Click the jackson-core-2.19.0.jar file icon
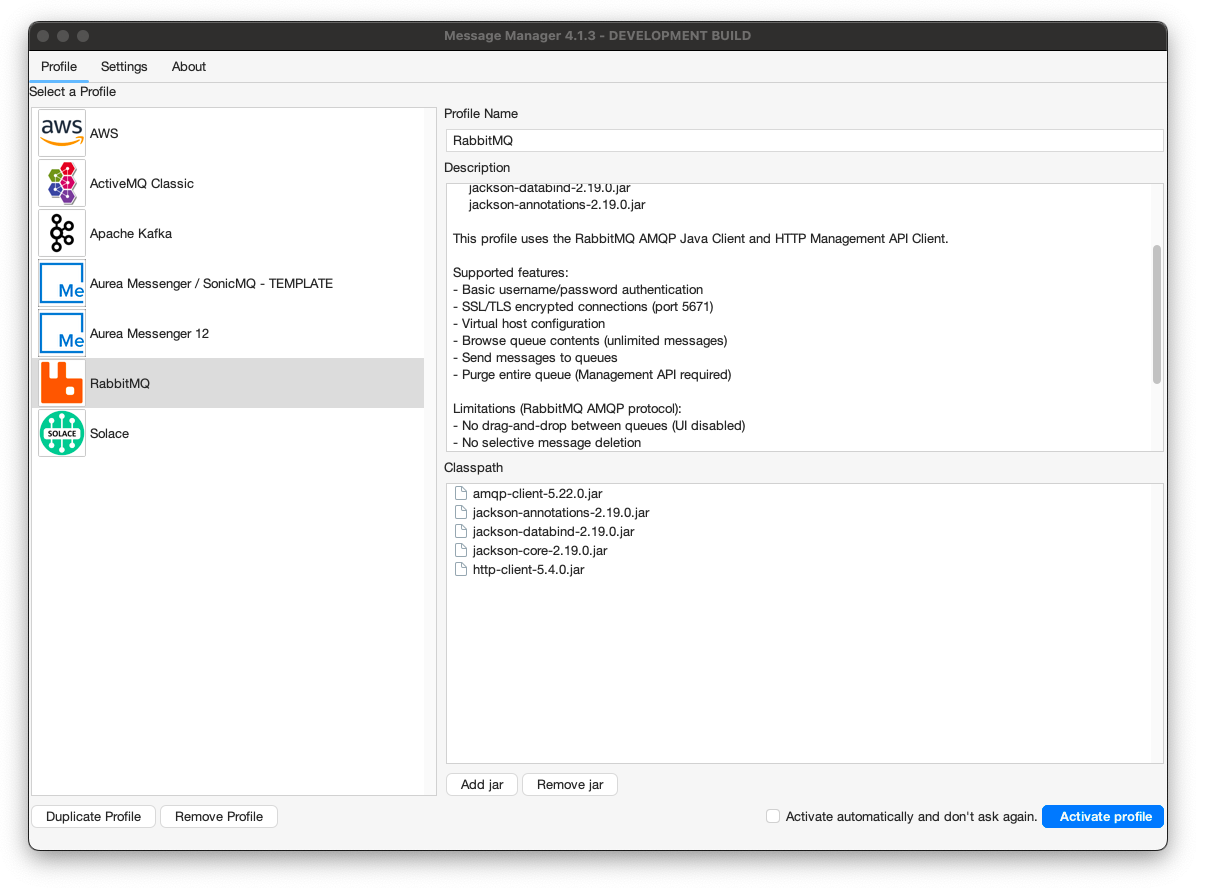 [461, 550]
